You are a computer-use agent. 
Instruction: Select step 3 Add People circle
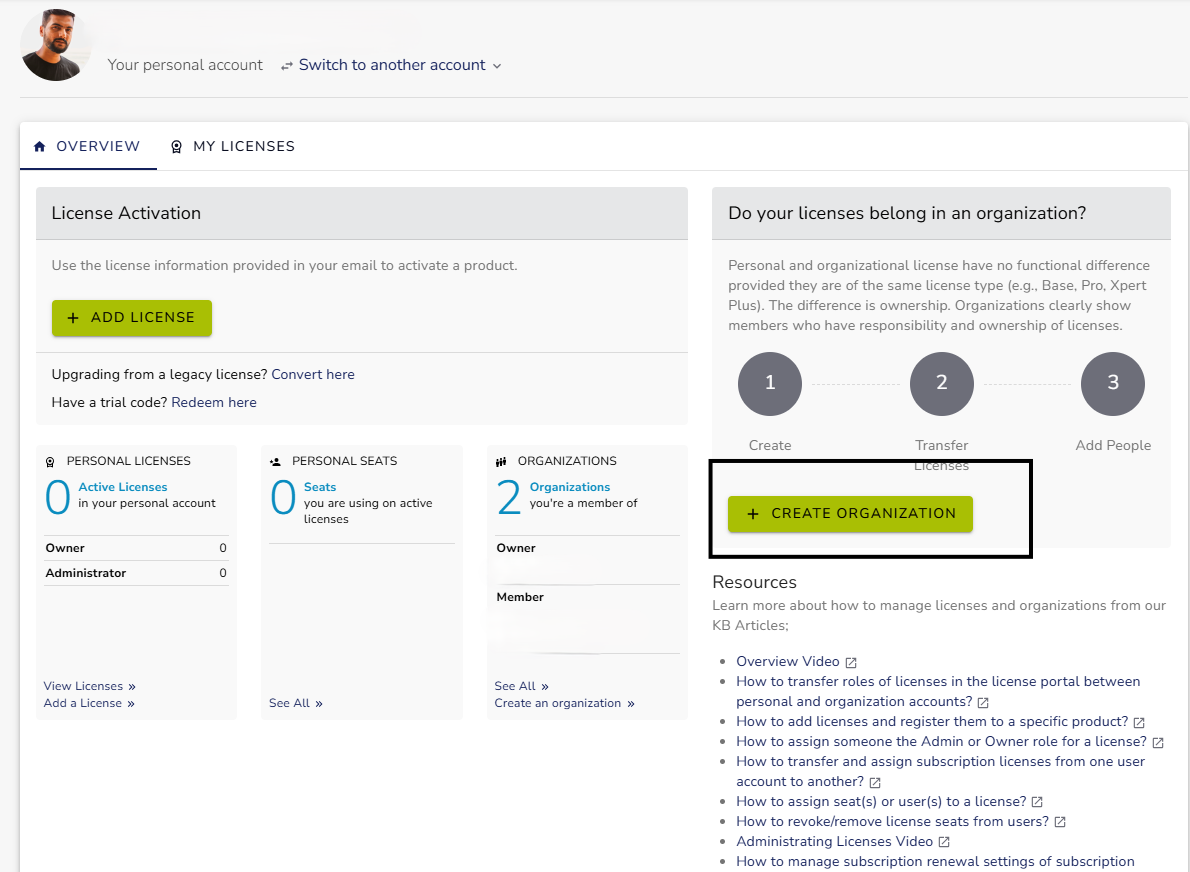coord(1113,383)
